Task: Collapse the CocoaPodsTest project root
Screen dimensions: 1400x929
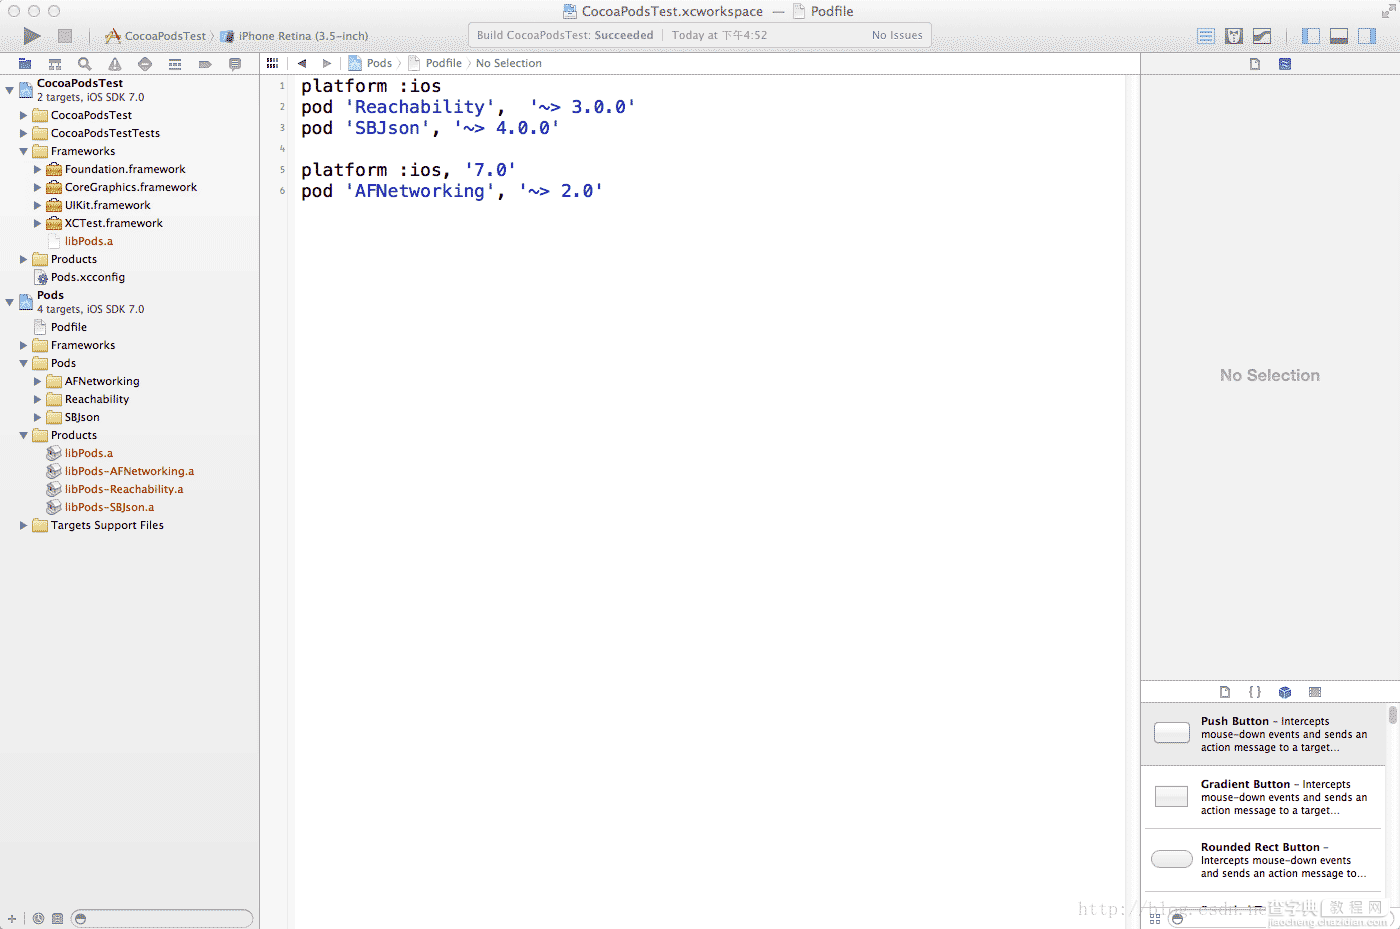Action: click(10, 90)
